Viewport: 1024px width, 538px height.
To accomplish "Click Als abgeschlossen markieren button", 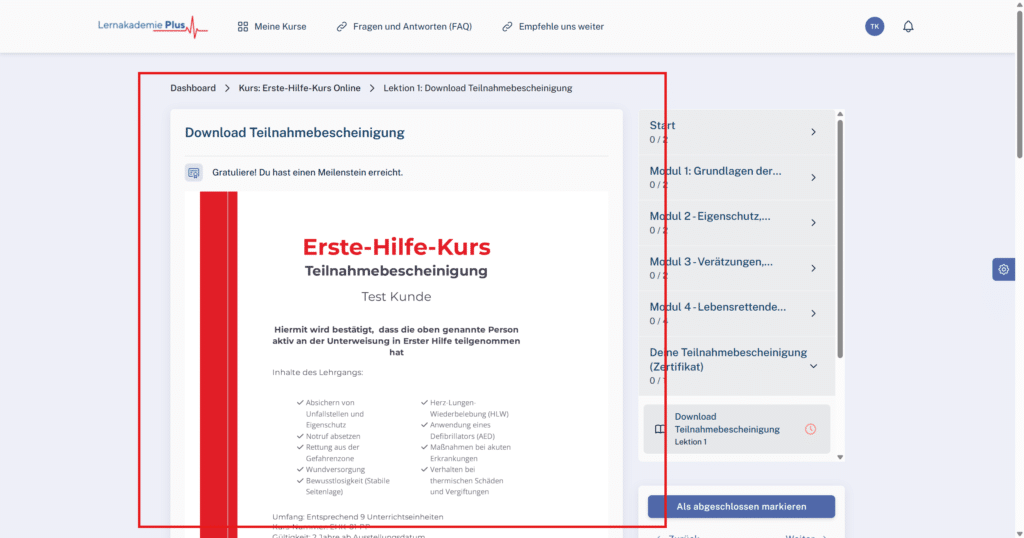I will [741, 507].
